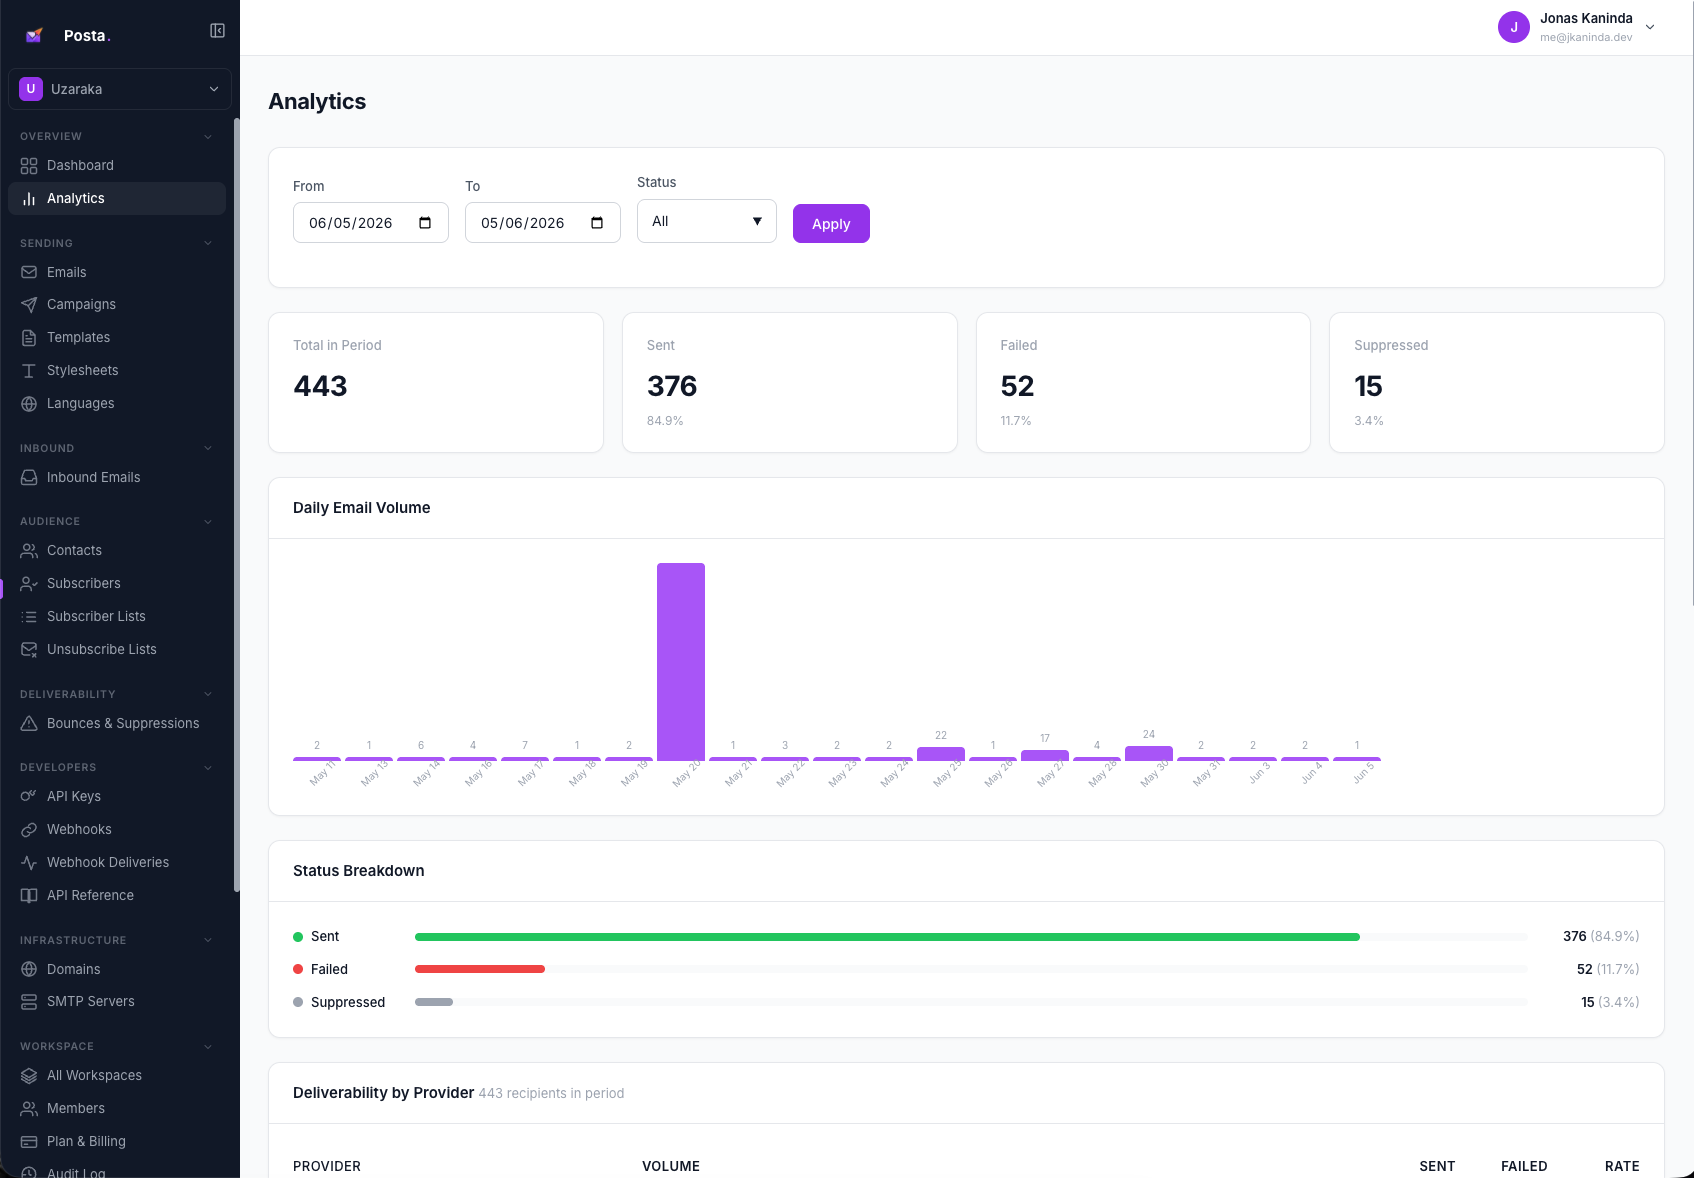Viewport: 1694px width, 1178px height.
Task: Click the Dashboard grid icon
Action: 29,166
